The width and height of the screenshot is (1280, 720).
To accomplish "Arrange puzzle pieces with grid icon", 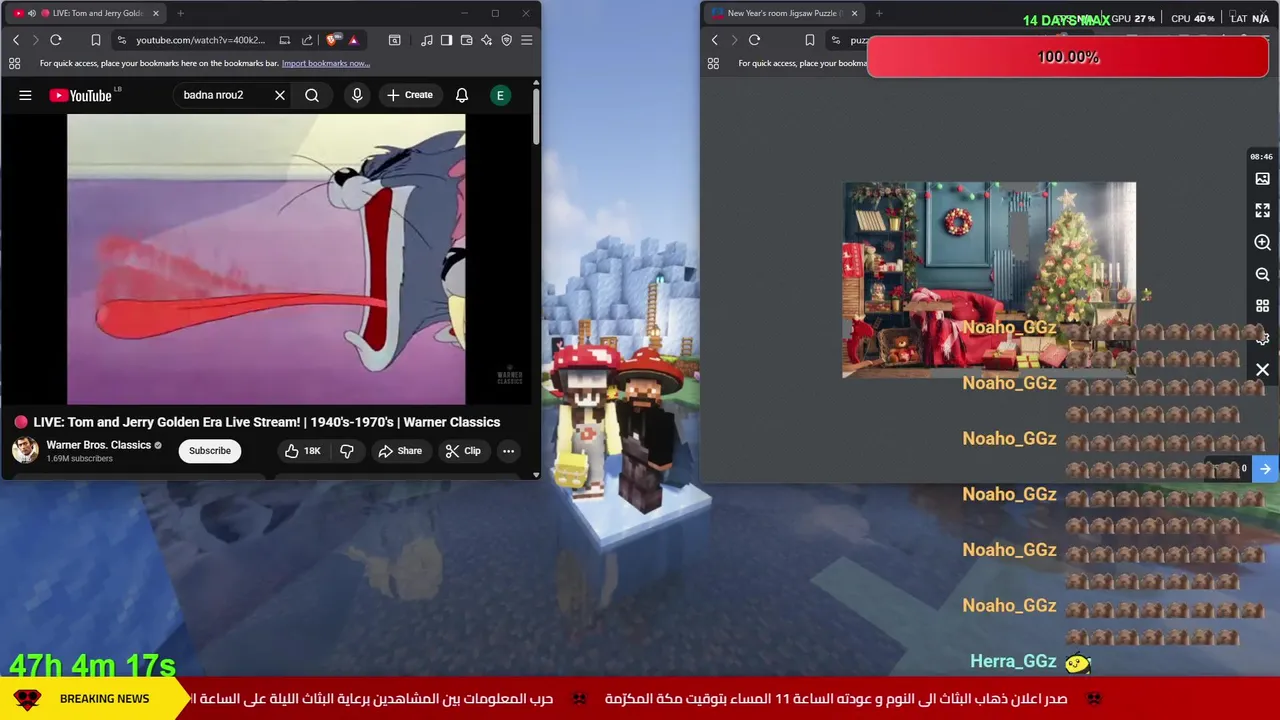I will [x=1262, y=307].
